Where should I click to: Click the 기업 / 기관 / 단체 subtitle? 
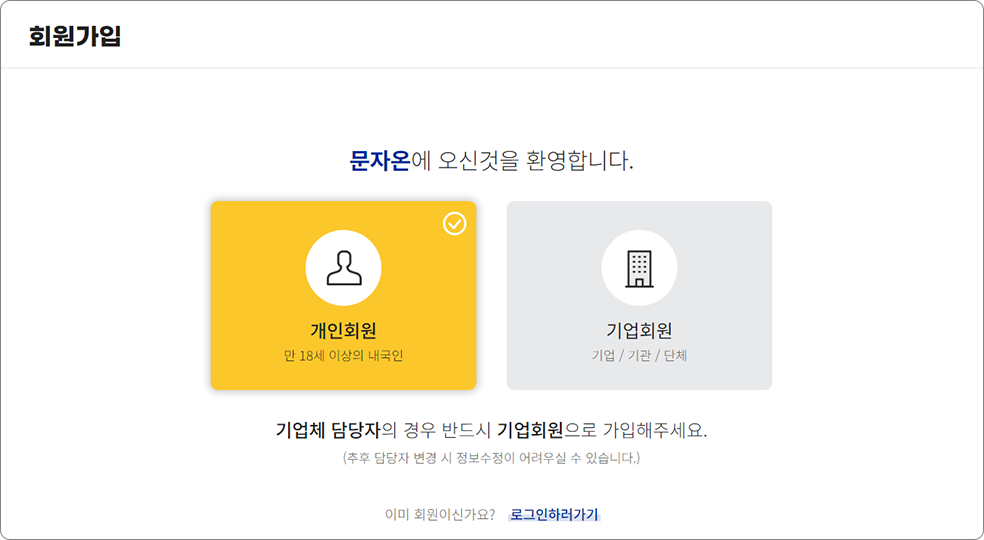tap(639, 355)
